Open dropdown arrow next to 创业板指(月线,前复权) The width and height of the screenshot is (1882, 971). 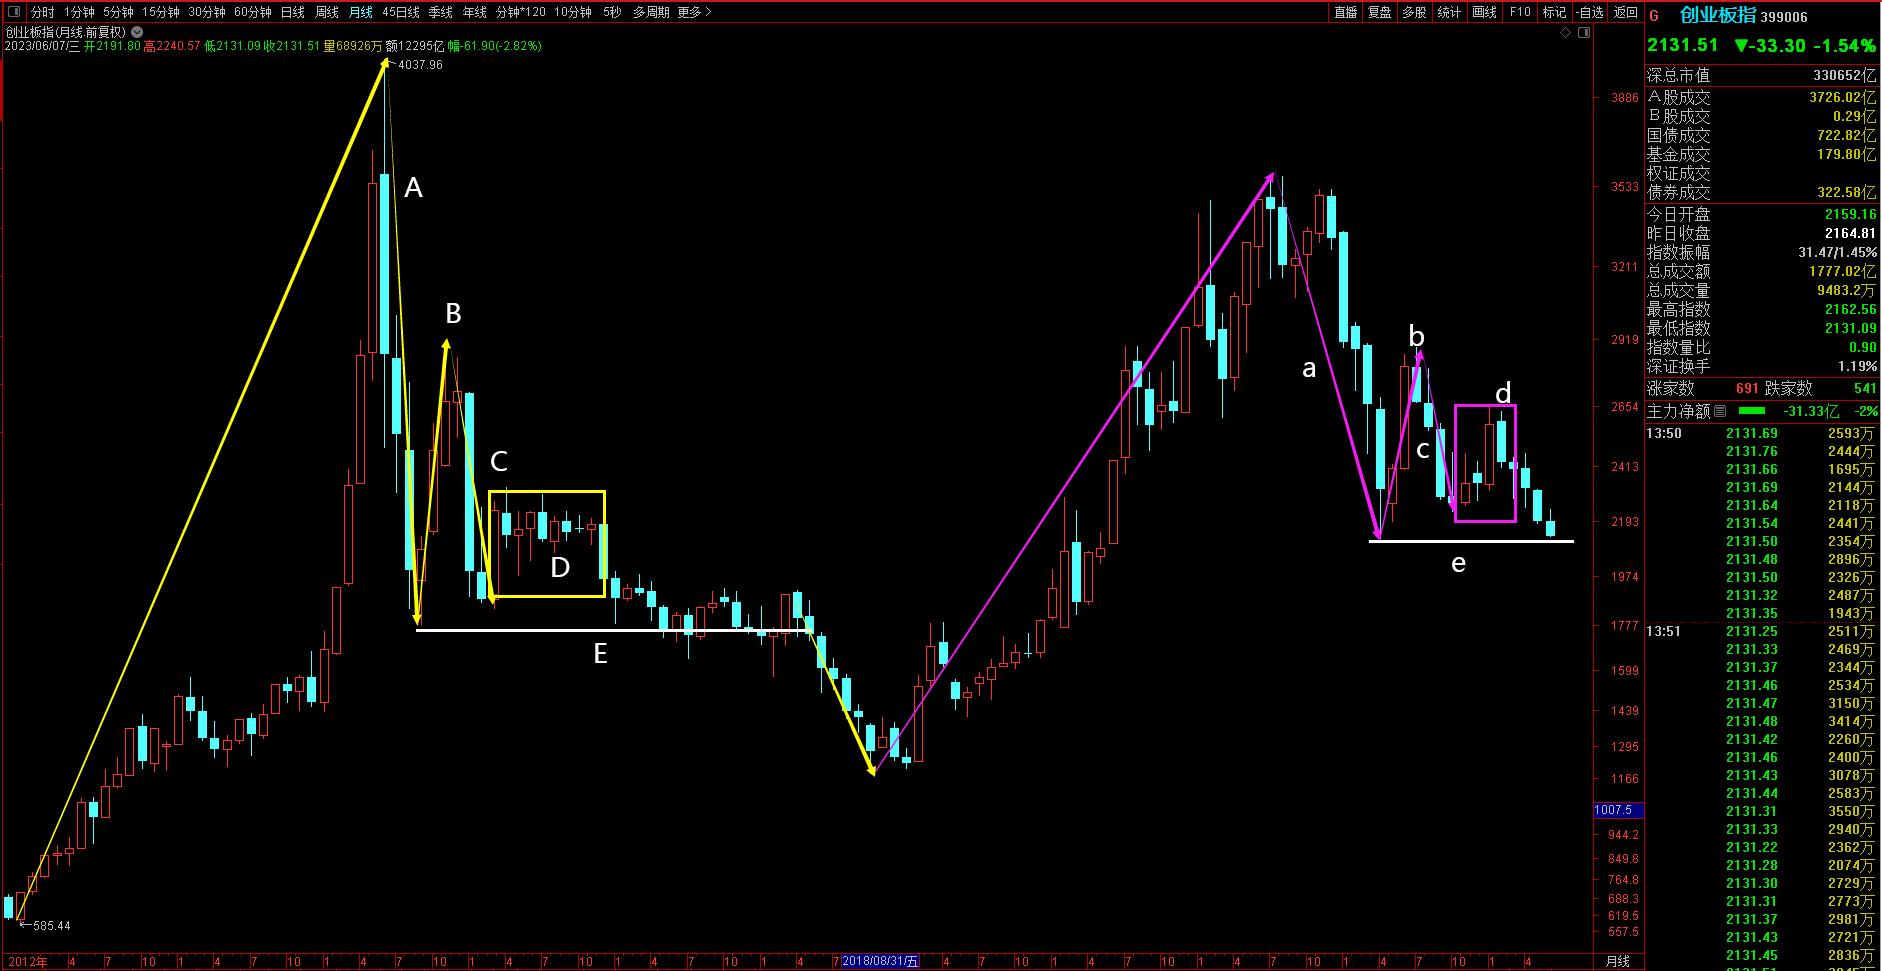tap(138, 32)
